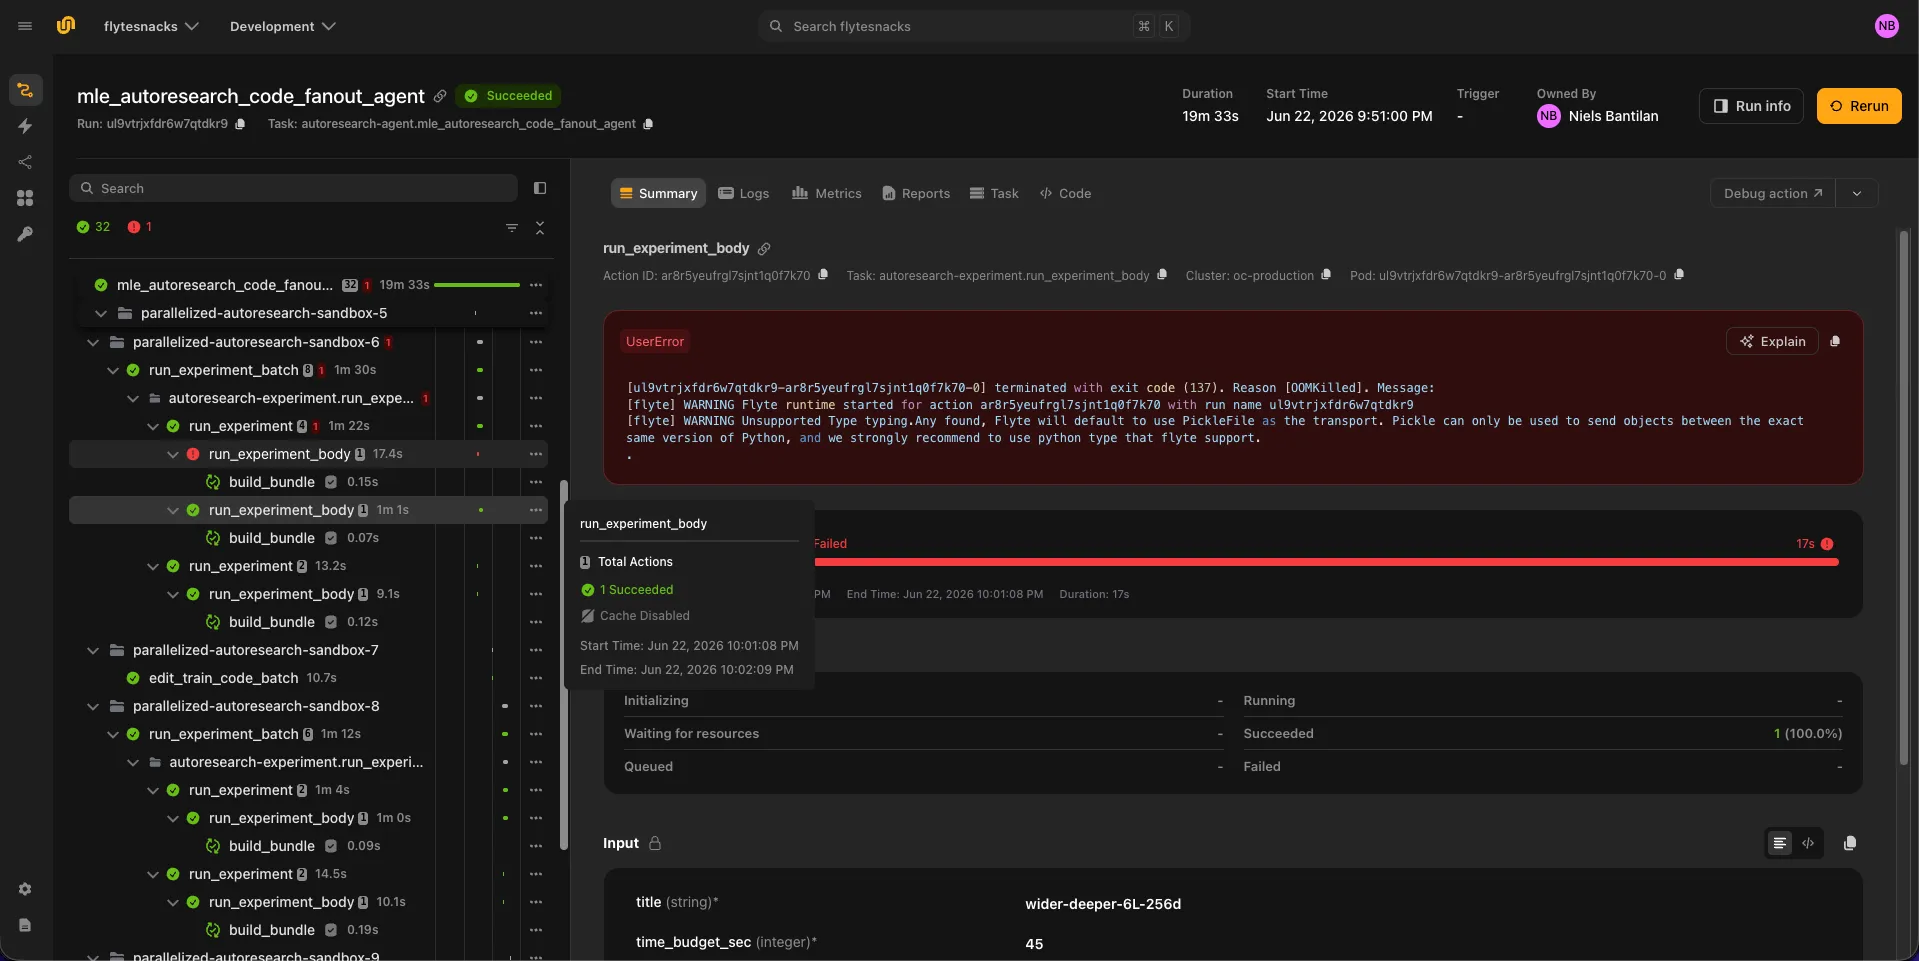1919x961 pixels.
Task: Open the share-nodes sidebar icon
Action: pos(25,162)
